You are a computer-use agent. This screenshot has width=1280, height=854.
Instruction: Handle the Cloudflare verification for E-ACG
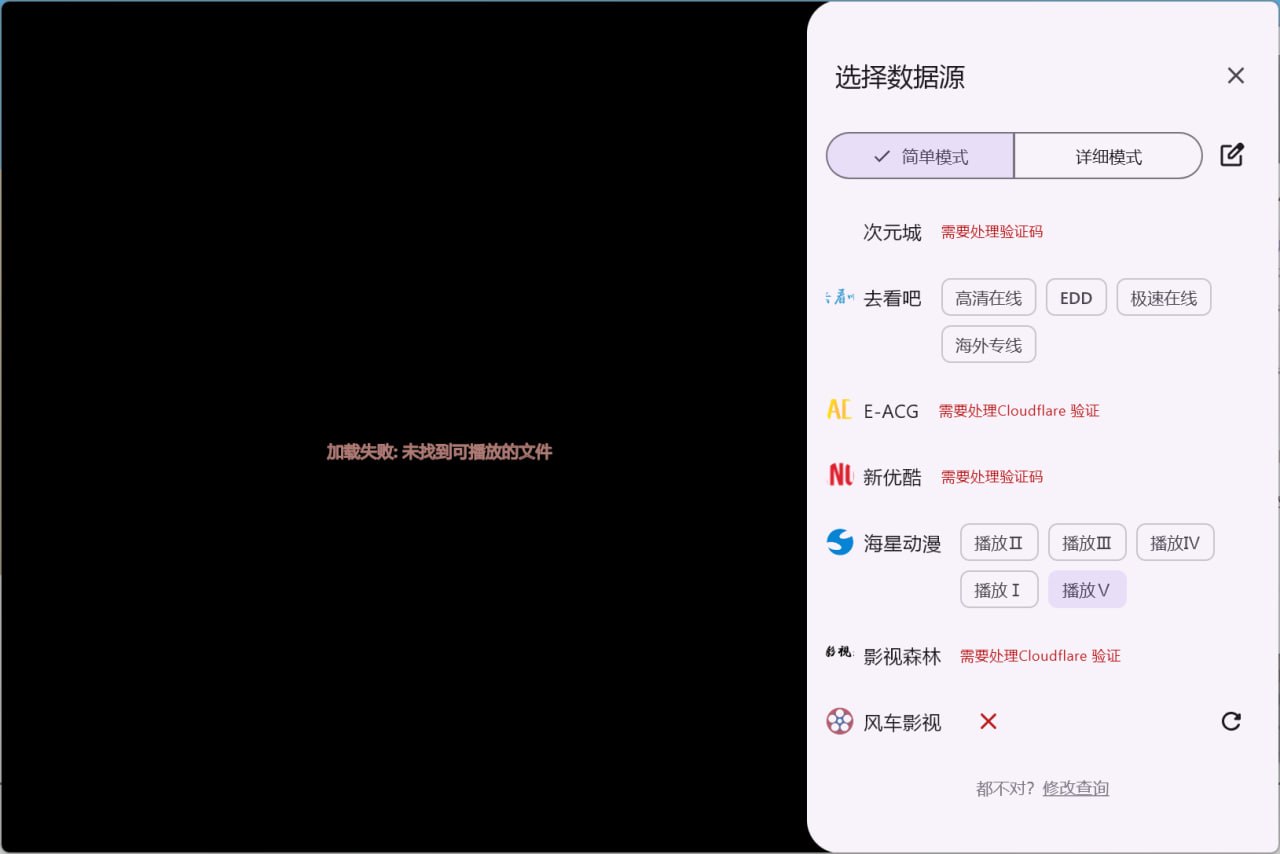coord(1019,411)
